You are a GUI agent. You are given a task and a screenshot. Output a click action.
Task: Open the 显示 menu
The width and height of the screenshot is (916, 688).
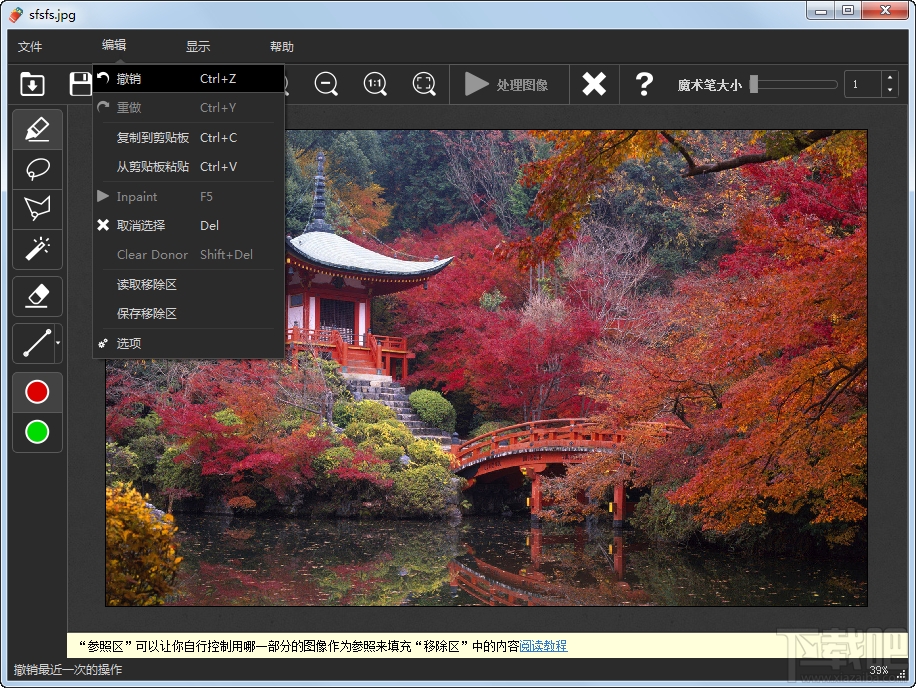tap(196, 46)
